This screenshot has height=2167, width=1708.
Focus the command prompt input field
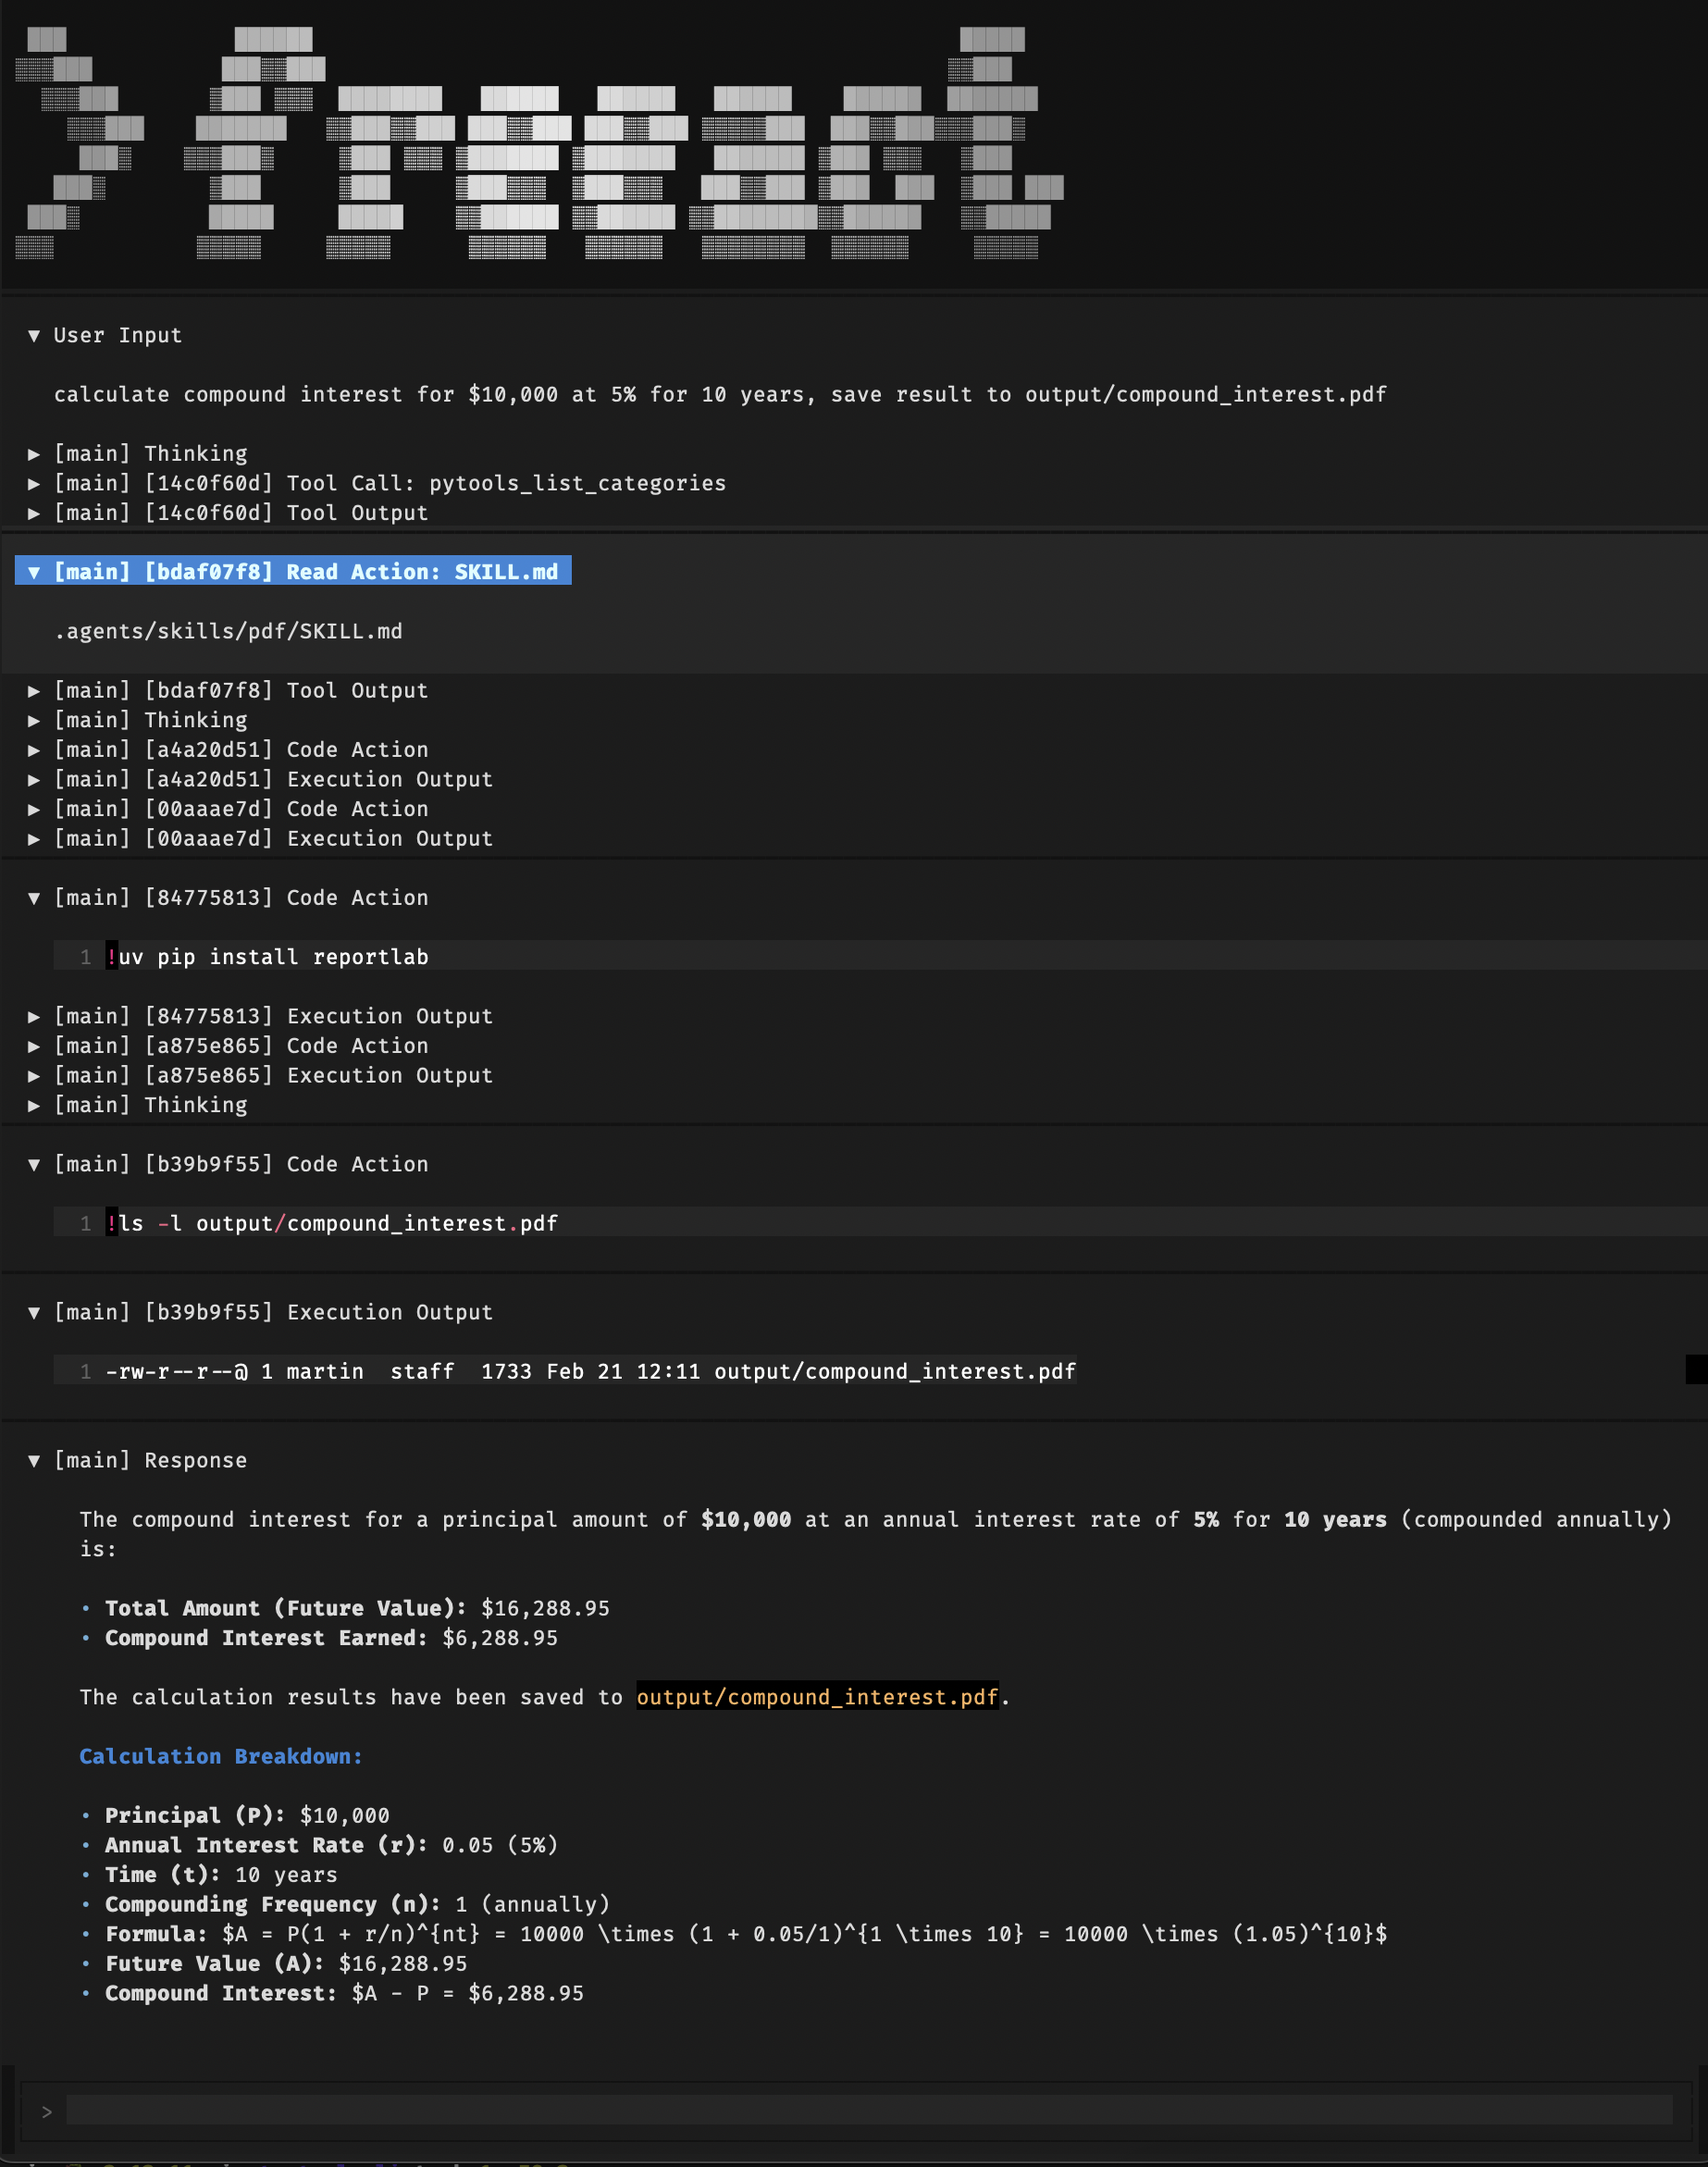pyautogui.click(x=868, y=2111)
